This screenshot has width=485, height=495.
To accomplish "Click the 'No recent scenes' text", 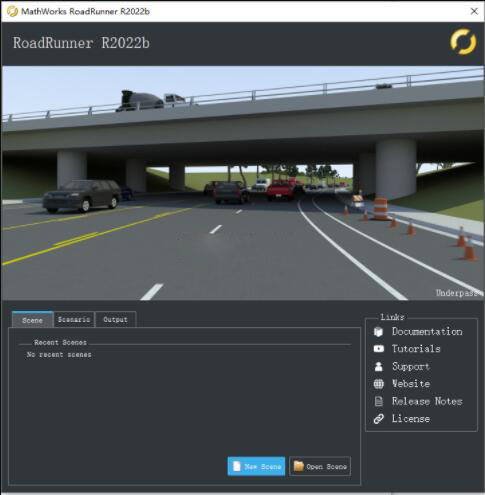I will pos(59,355).
